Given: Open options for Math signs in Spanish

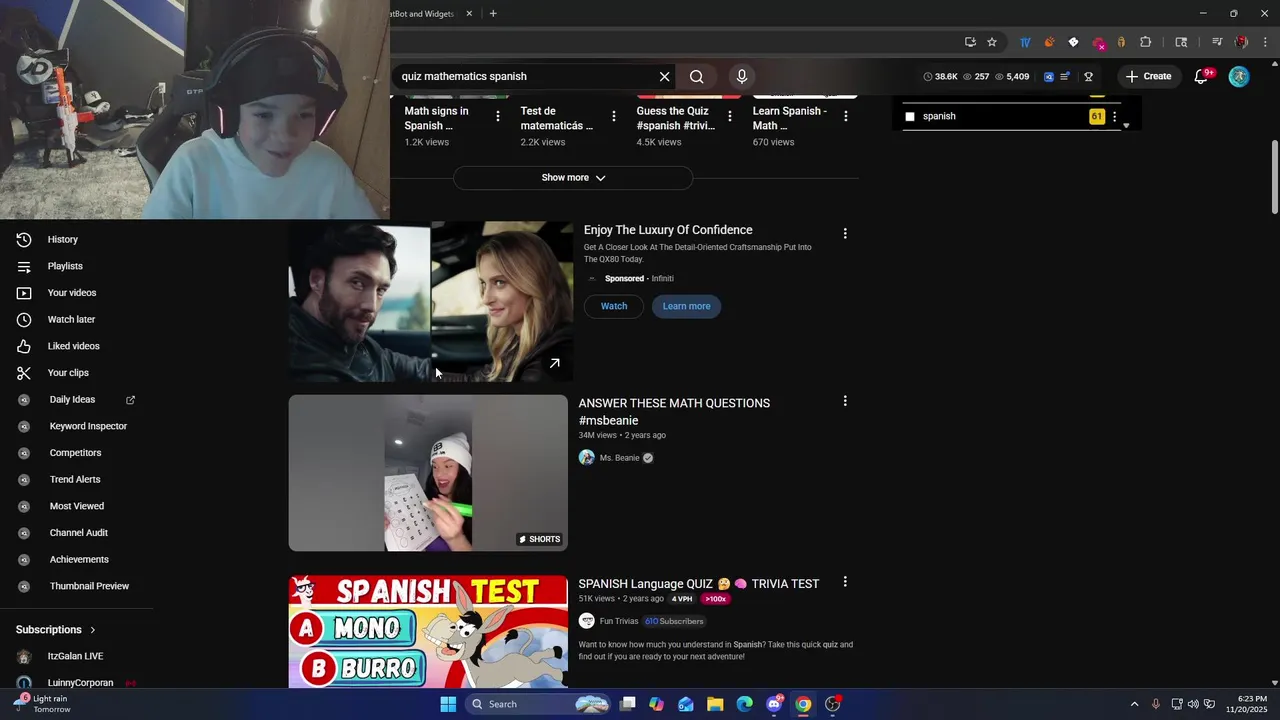Looking at the screenshot, I should 498,116.
